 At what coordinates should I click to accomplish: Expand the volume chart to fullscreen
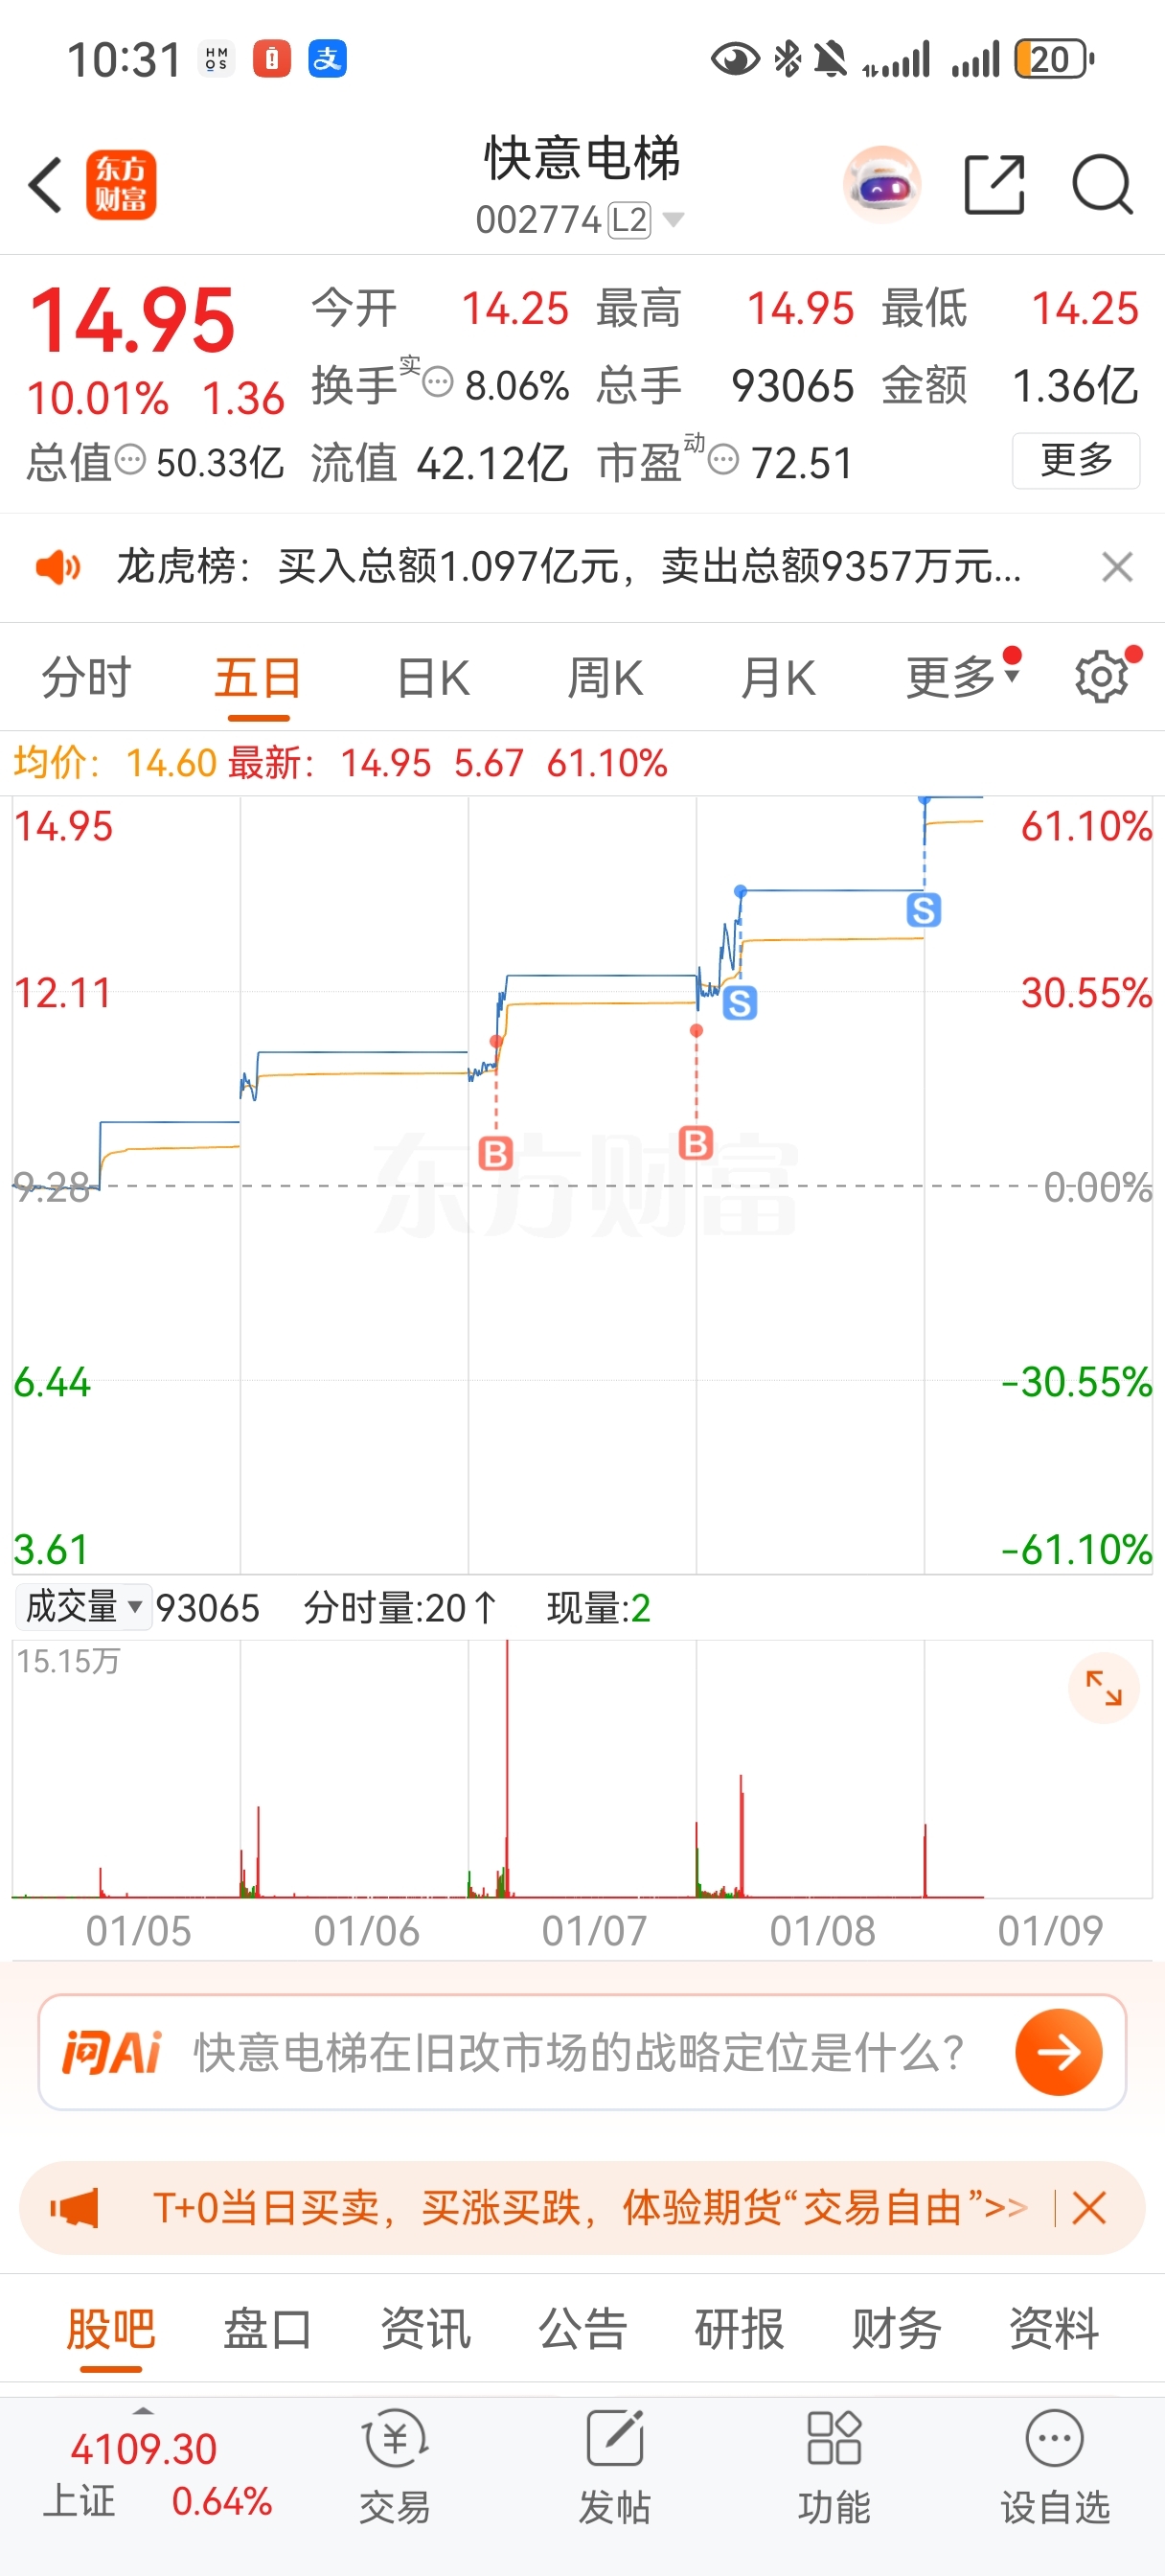tap(1103, 1688)
